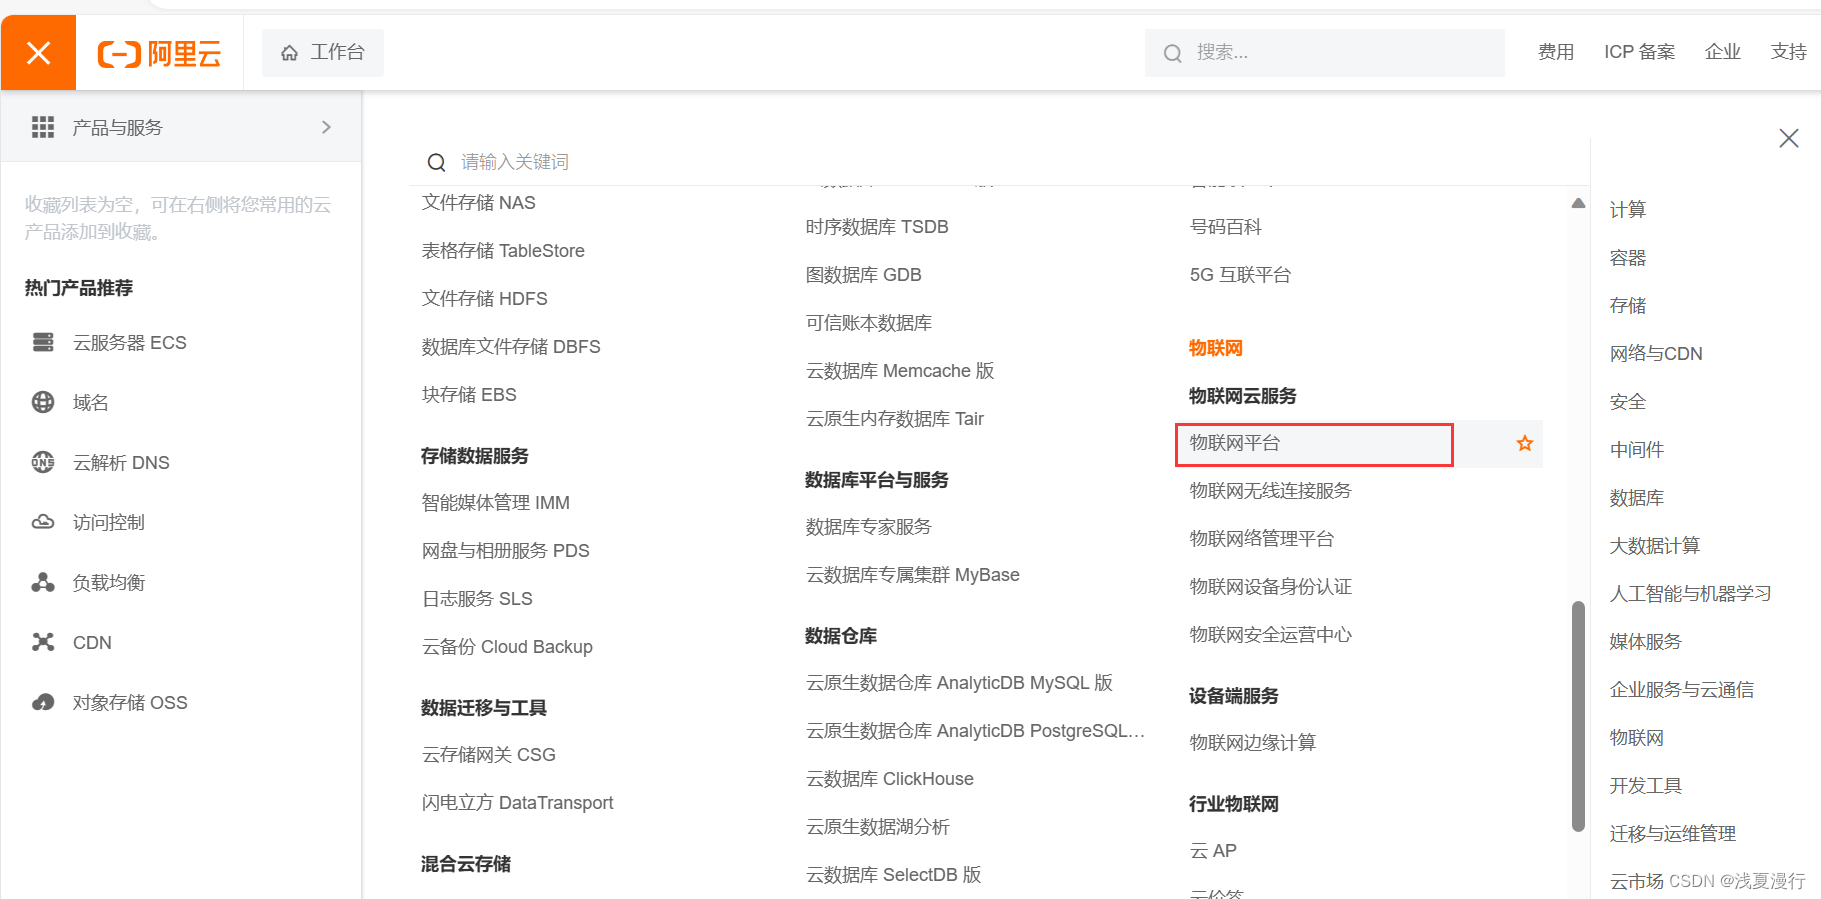
Task: Jump to 存储 category
Action: pos(1628,305)
